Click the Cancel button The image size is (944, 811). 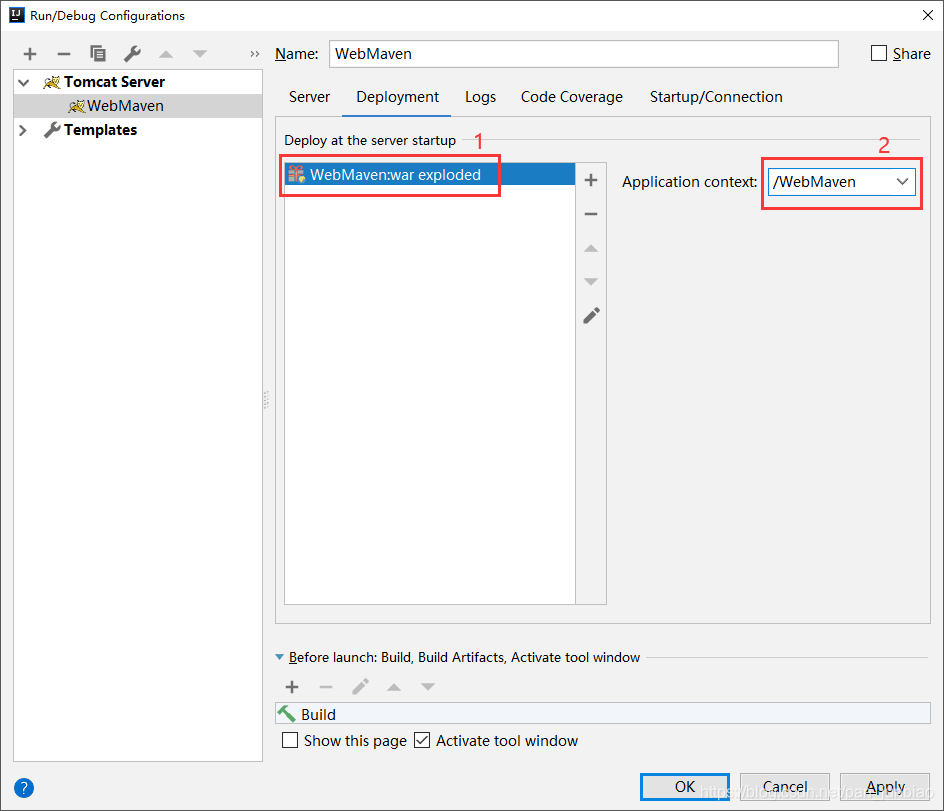(784, 786)
